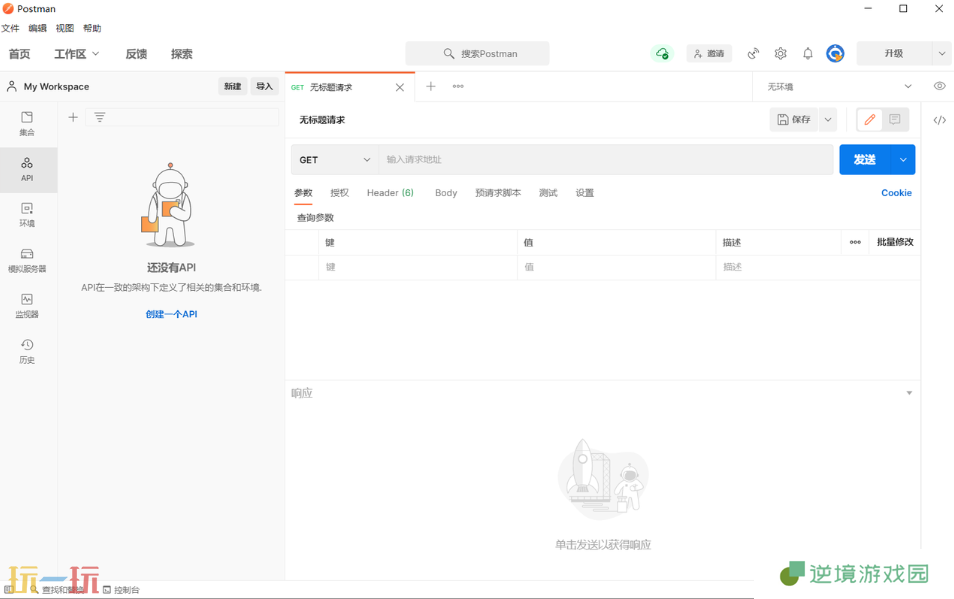954x599 pixels.
Task: Switch to the Tests (测试) tab
Action: click(548, 193)
